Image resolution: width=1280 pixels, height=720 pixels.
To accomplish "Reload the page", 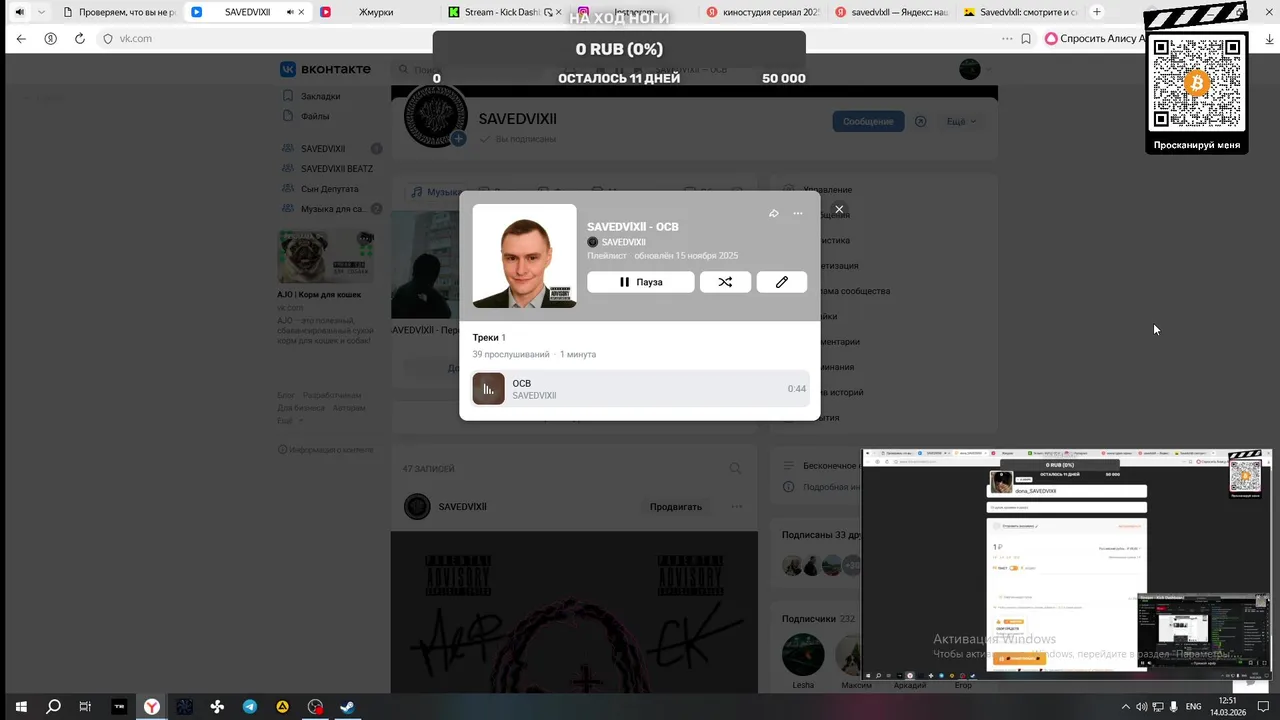I will coord(80,38).
